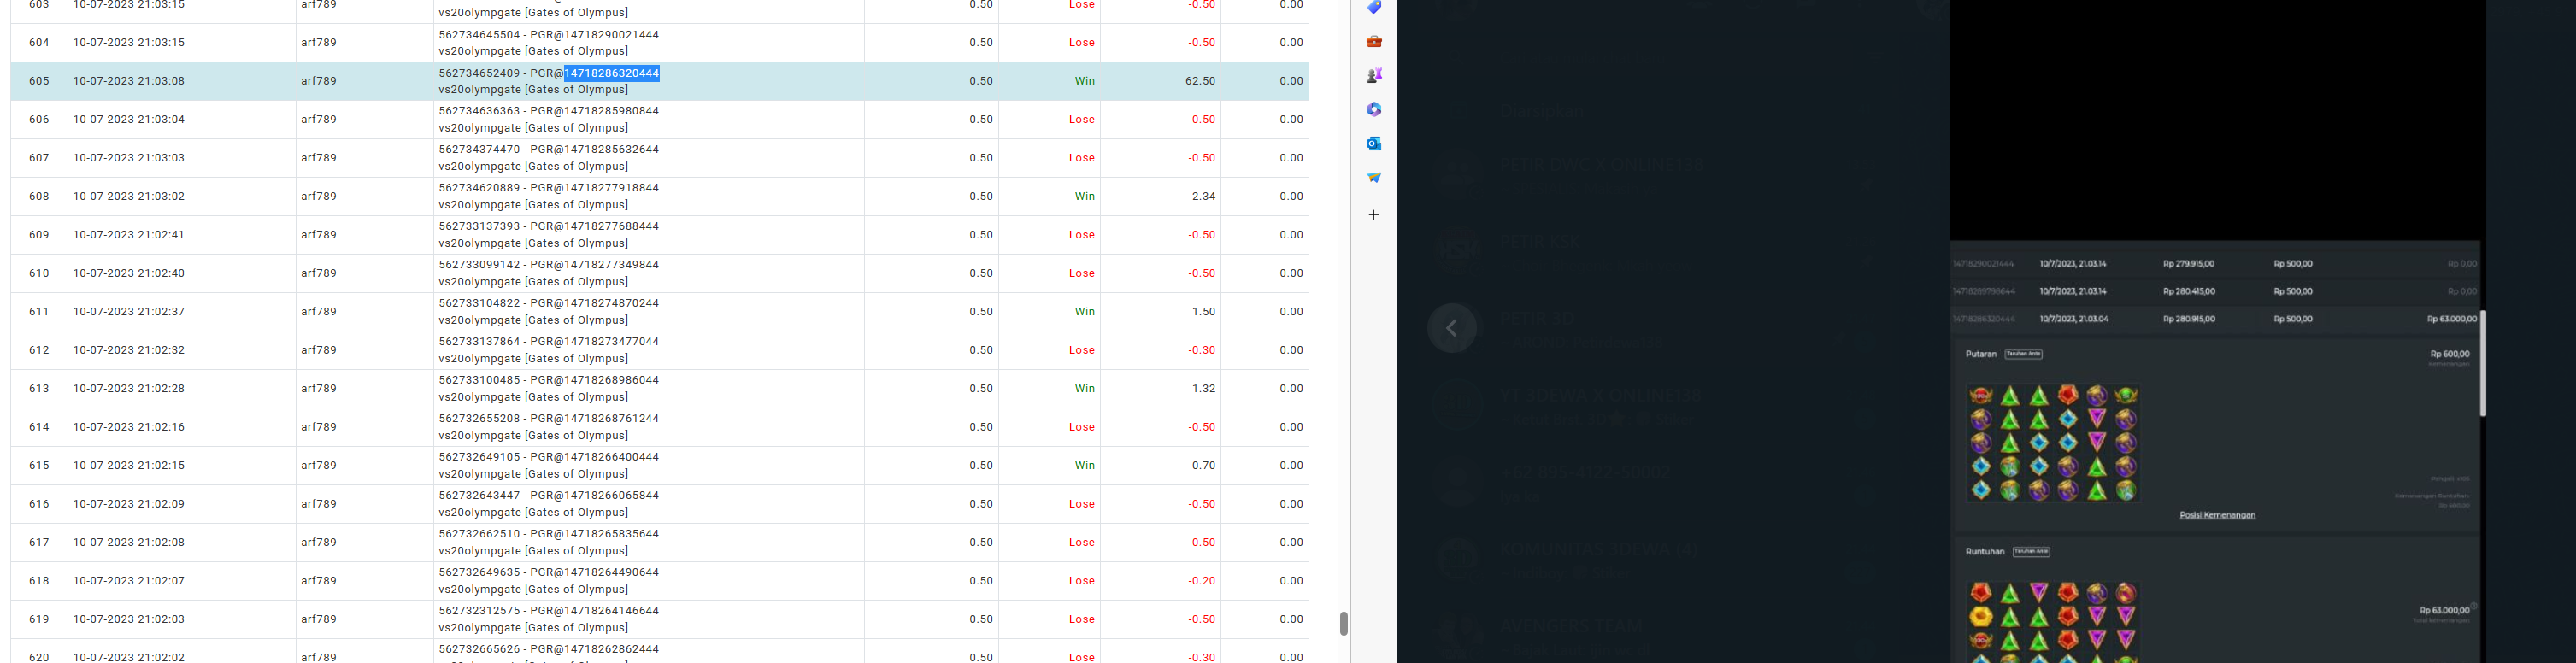Click the opened game history screenshot image
The image size is (2576, 663).
tap(2217, 331)
